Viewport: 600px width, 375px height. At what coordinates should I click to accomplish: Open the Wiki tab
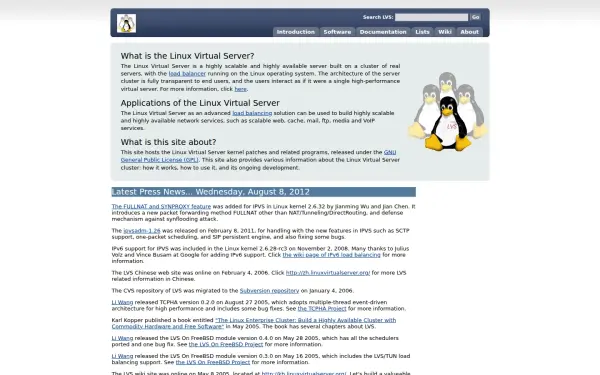pyautogui.click(x=445, y=32)
